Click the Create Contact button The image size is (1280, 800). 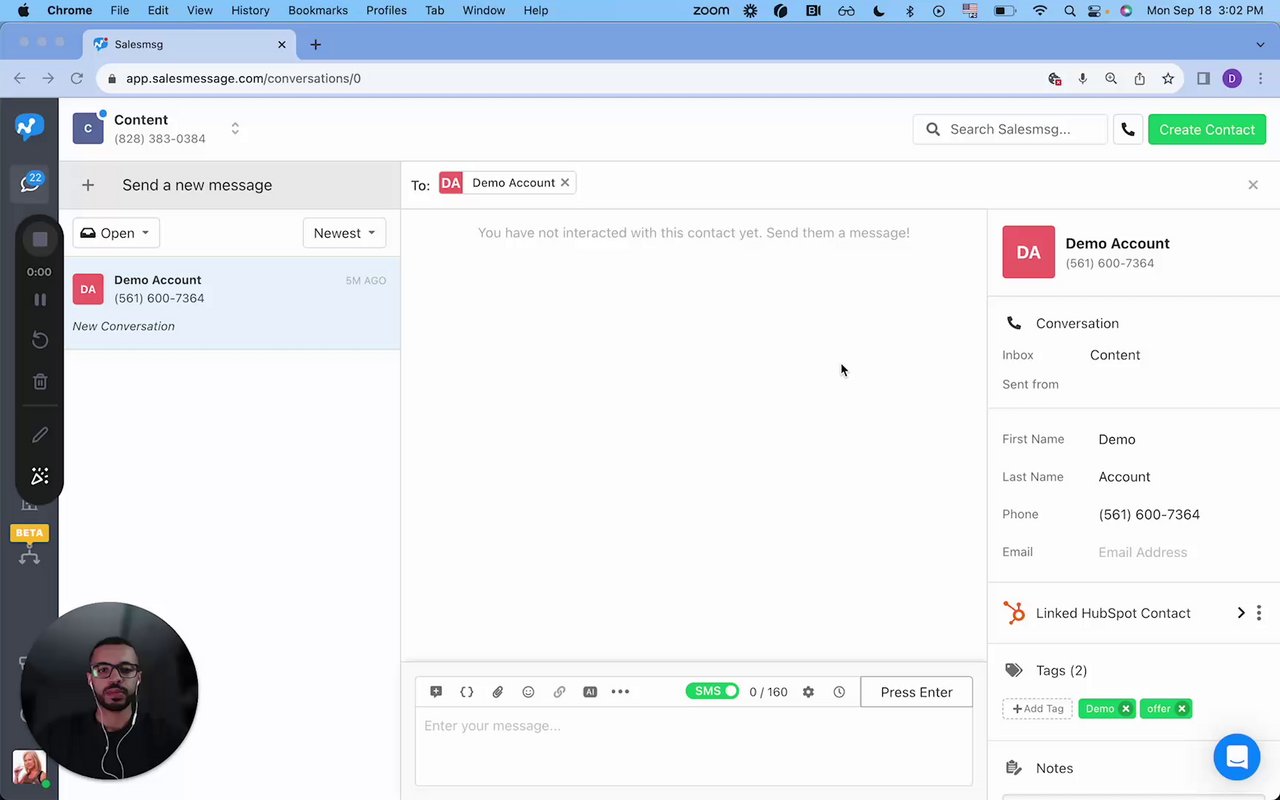click(1207, 129)
